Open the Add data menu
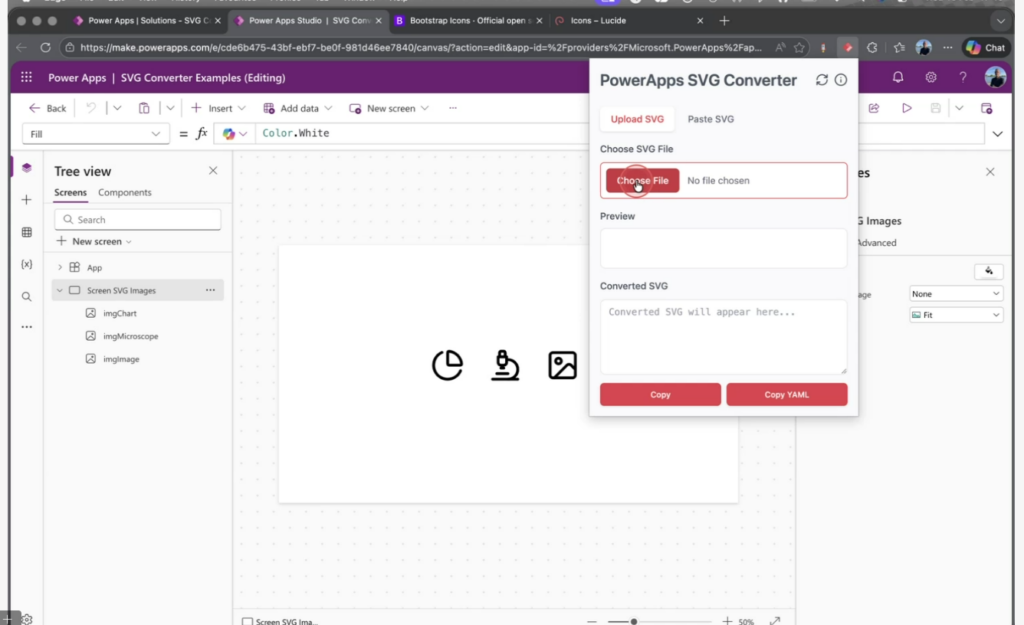 298,108
